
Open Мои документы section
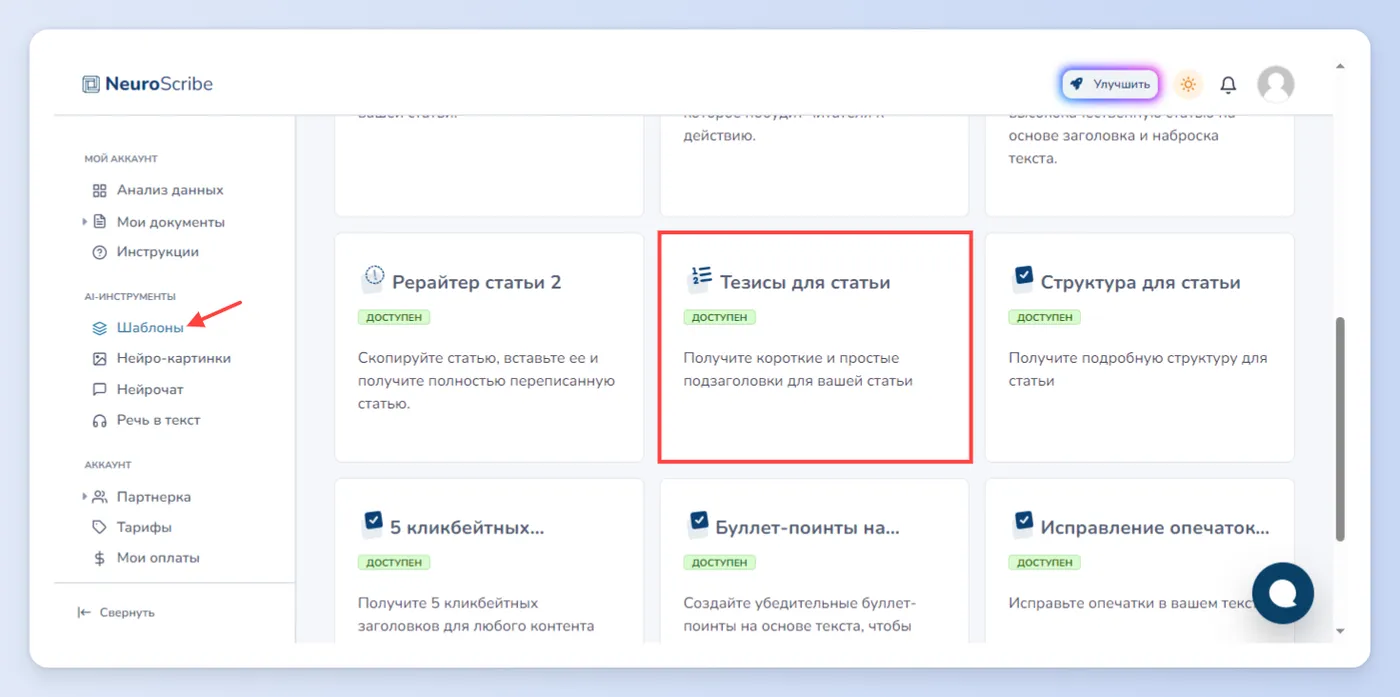170,222
